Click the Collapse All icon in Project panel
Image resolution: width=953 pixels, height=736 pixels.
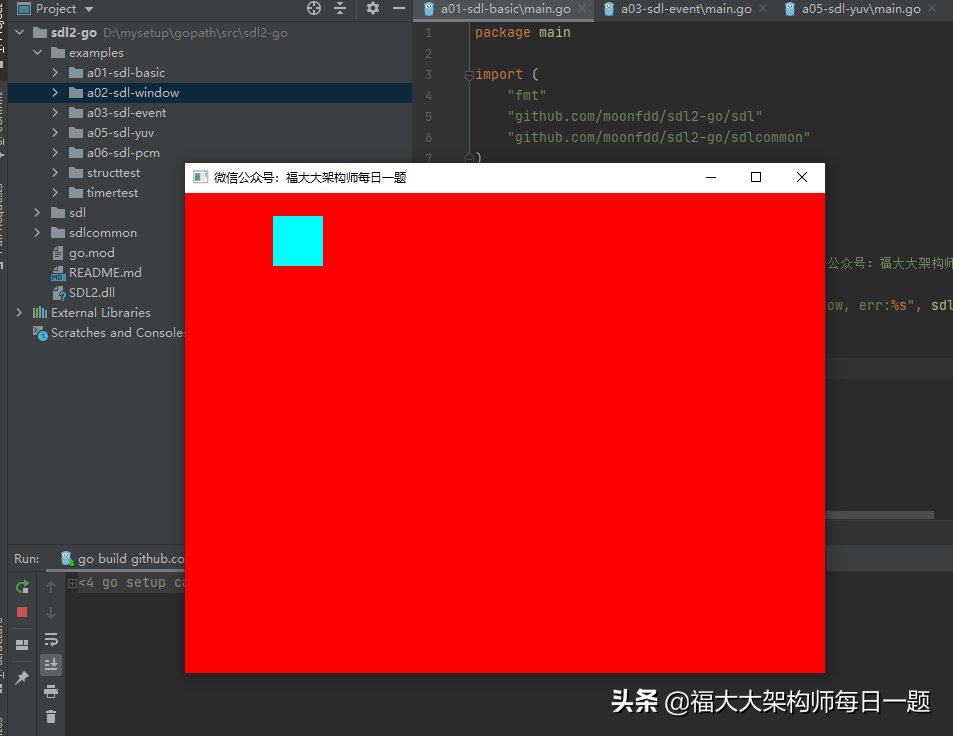click(x=341, y=8)
